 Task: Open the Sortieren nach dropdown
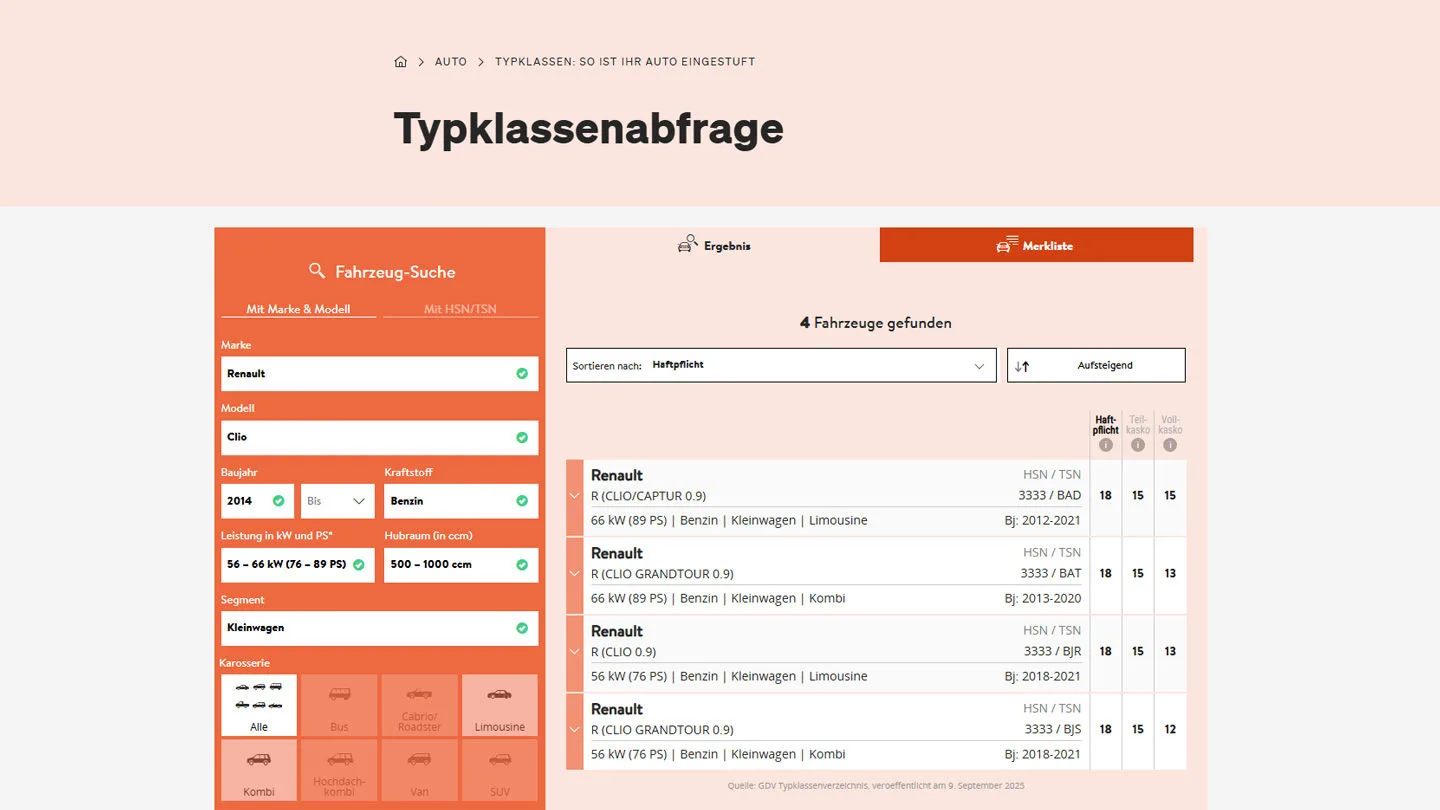click(780, 365)
